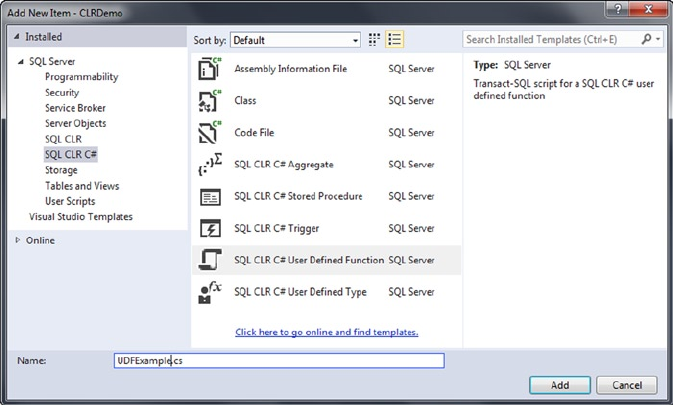The height and width of the screenshot is (405, 673).
Task: Click the search magnifier icon
Action: 646,40
